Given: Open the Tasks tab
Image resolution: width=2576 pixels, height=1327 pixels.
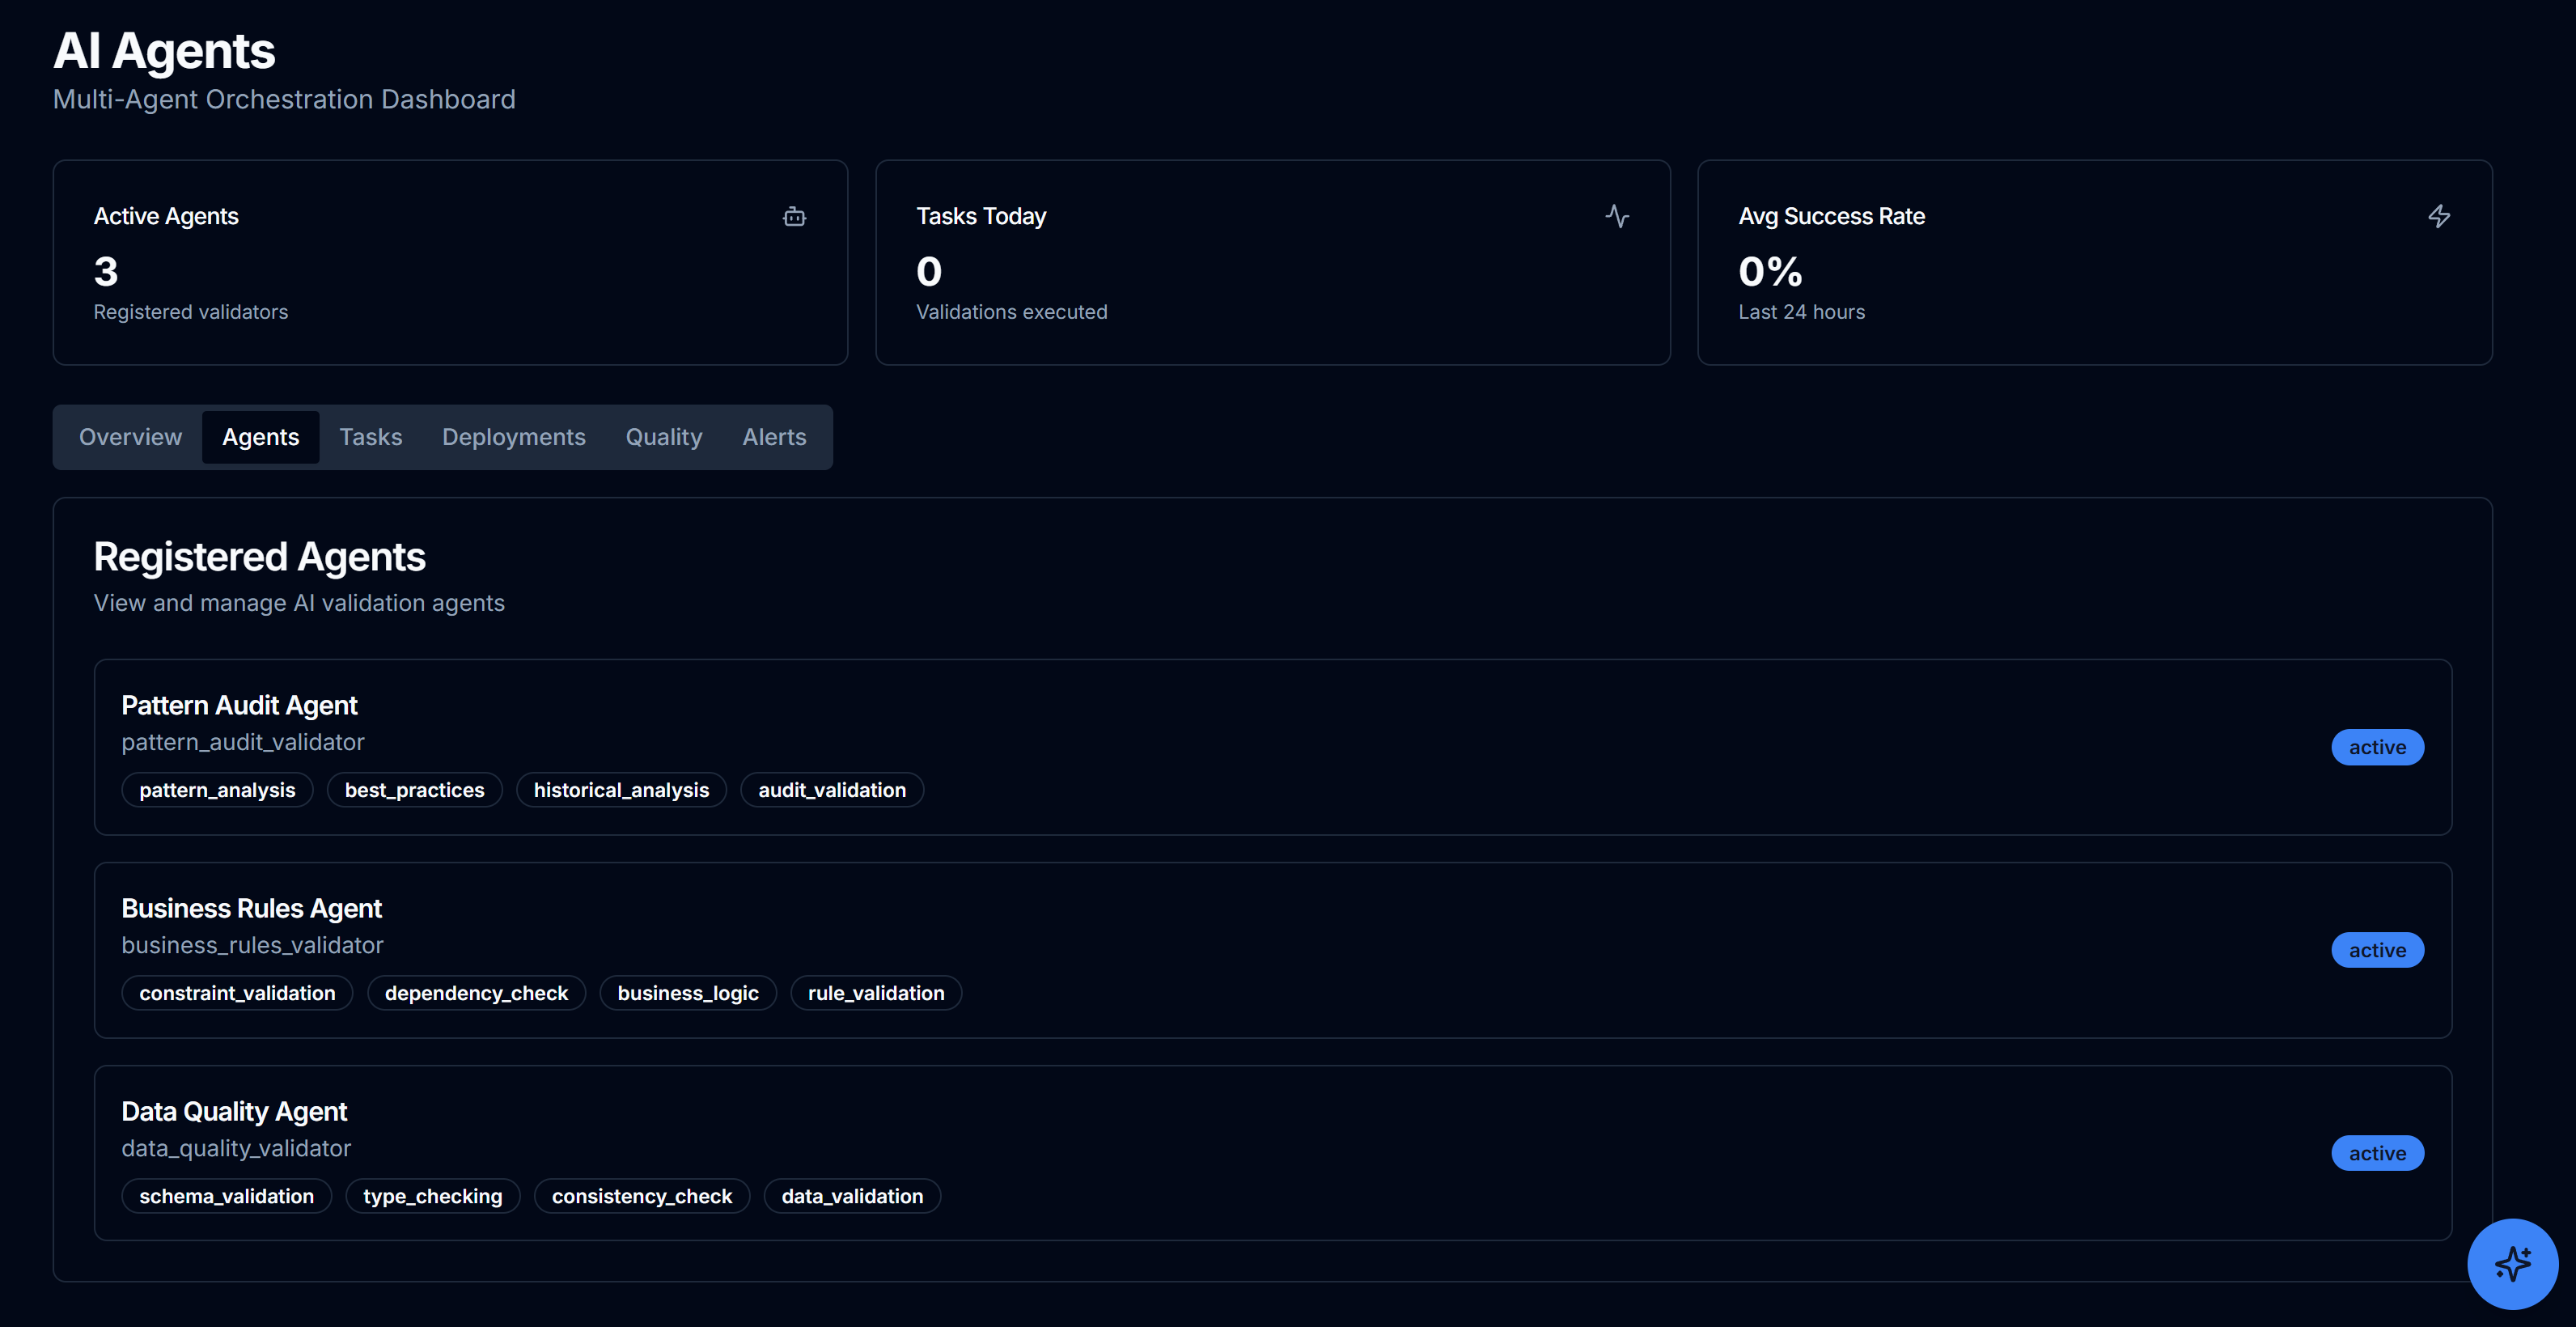Looking at the screenshot, I should tap(371, 436).
